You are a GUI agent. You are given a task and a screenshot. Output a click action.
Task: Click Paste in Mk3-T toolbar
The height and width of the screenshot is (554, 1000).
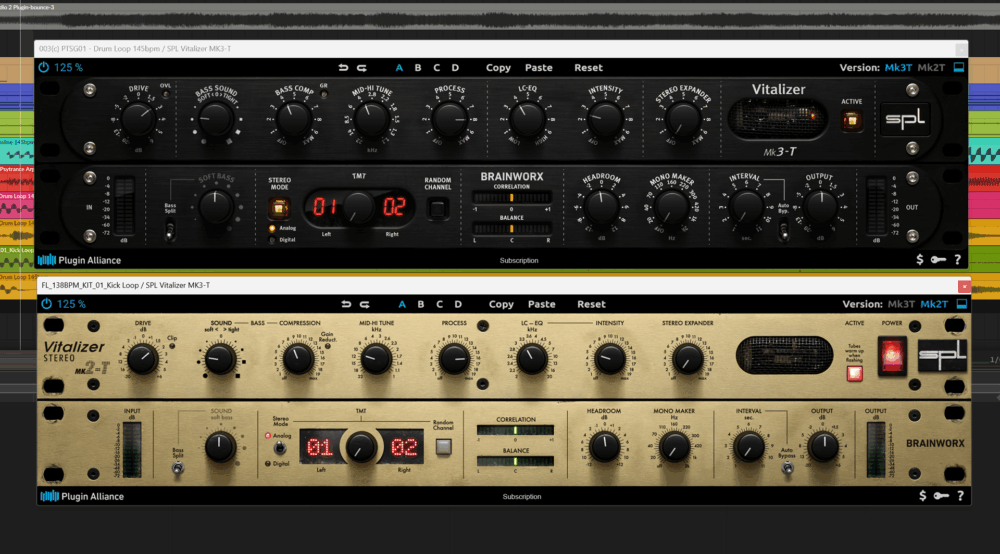click(539, 68)
